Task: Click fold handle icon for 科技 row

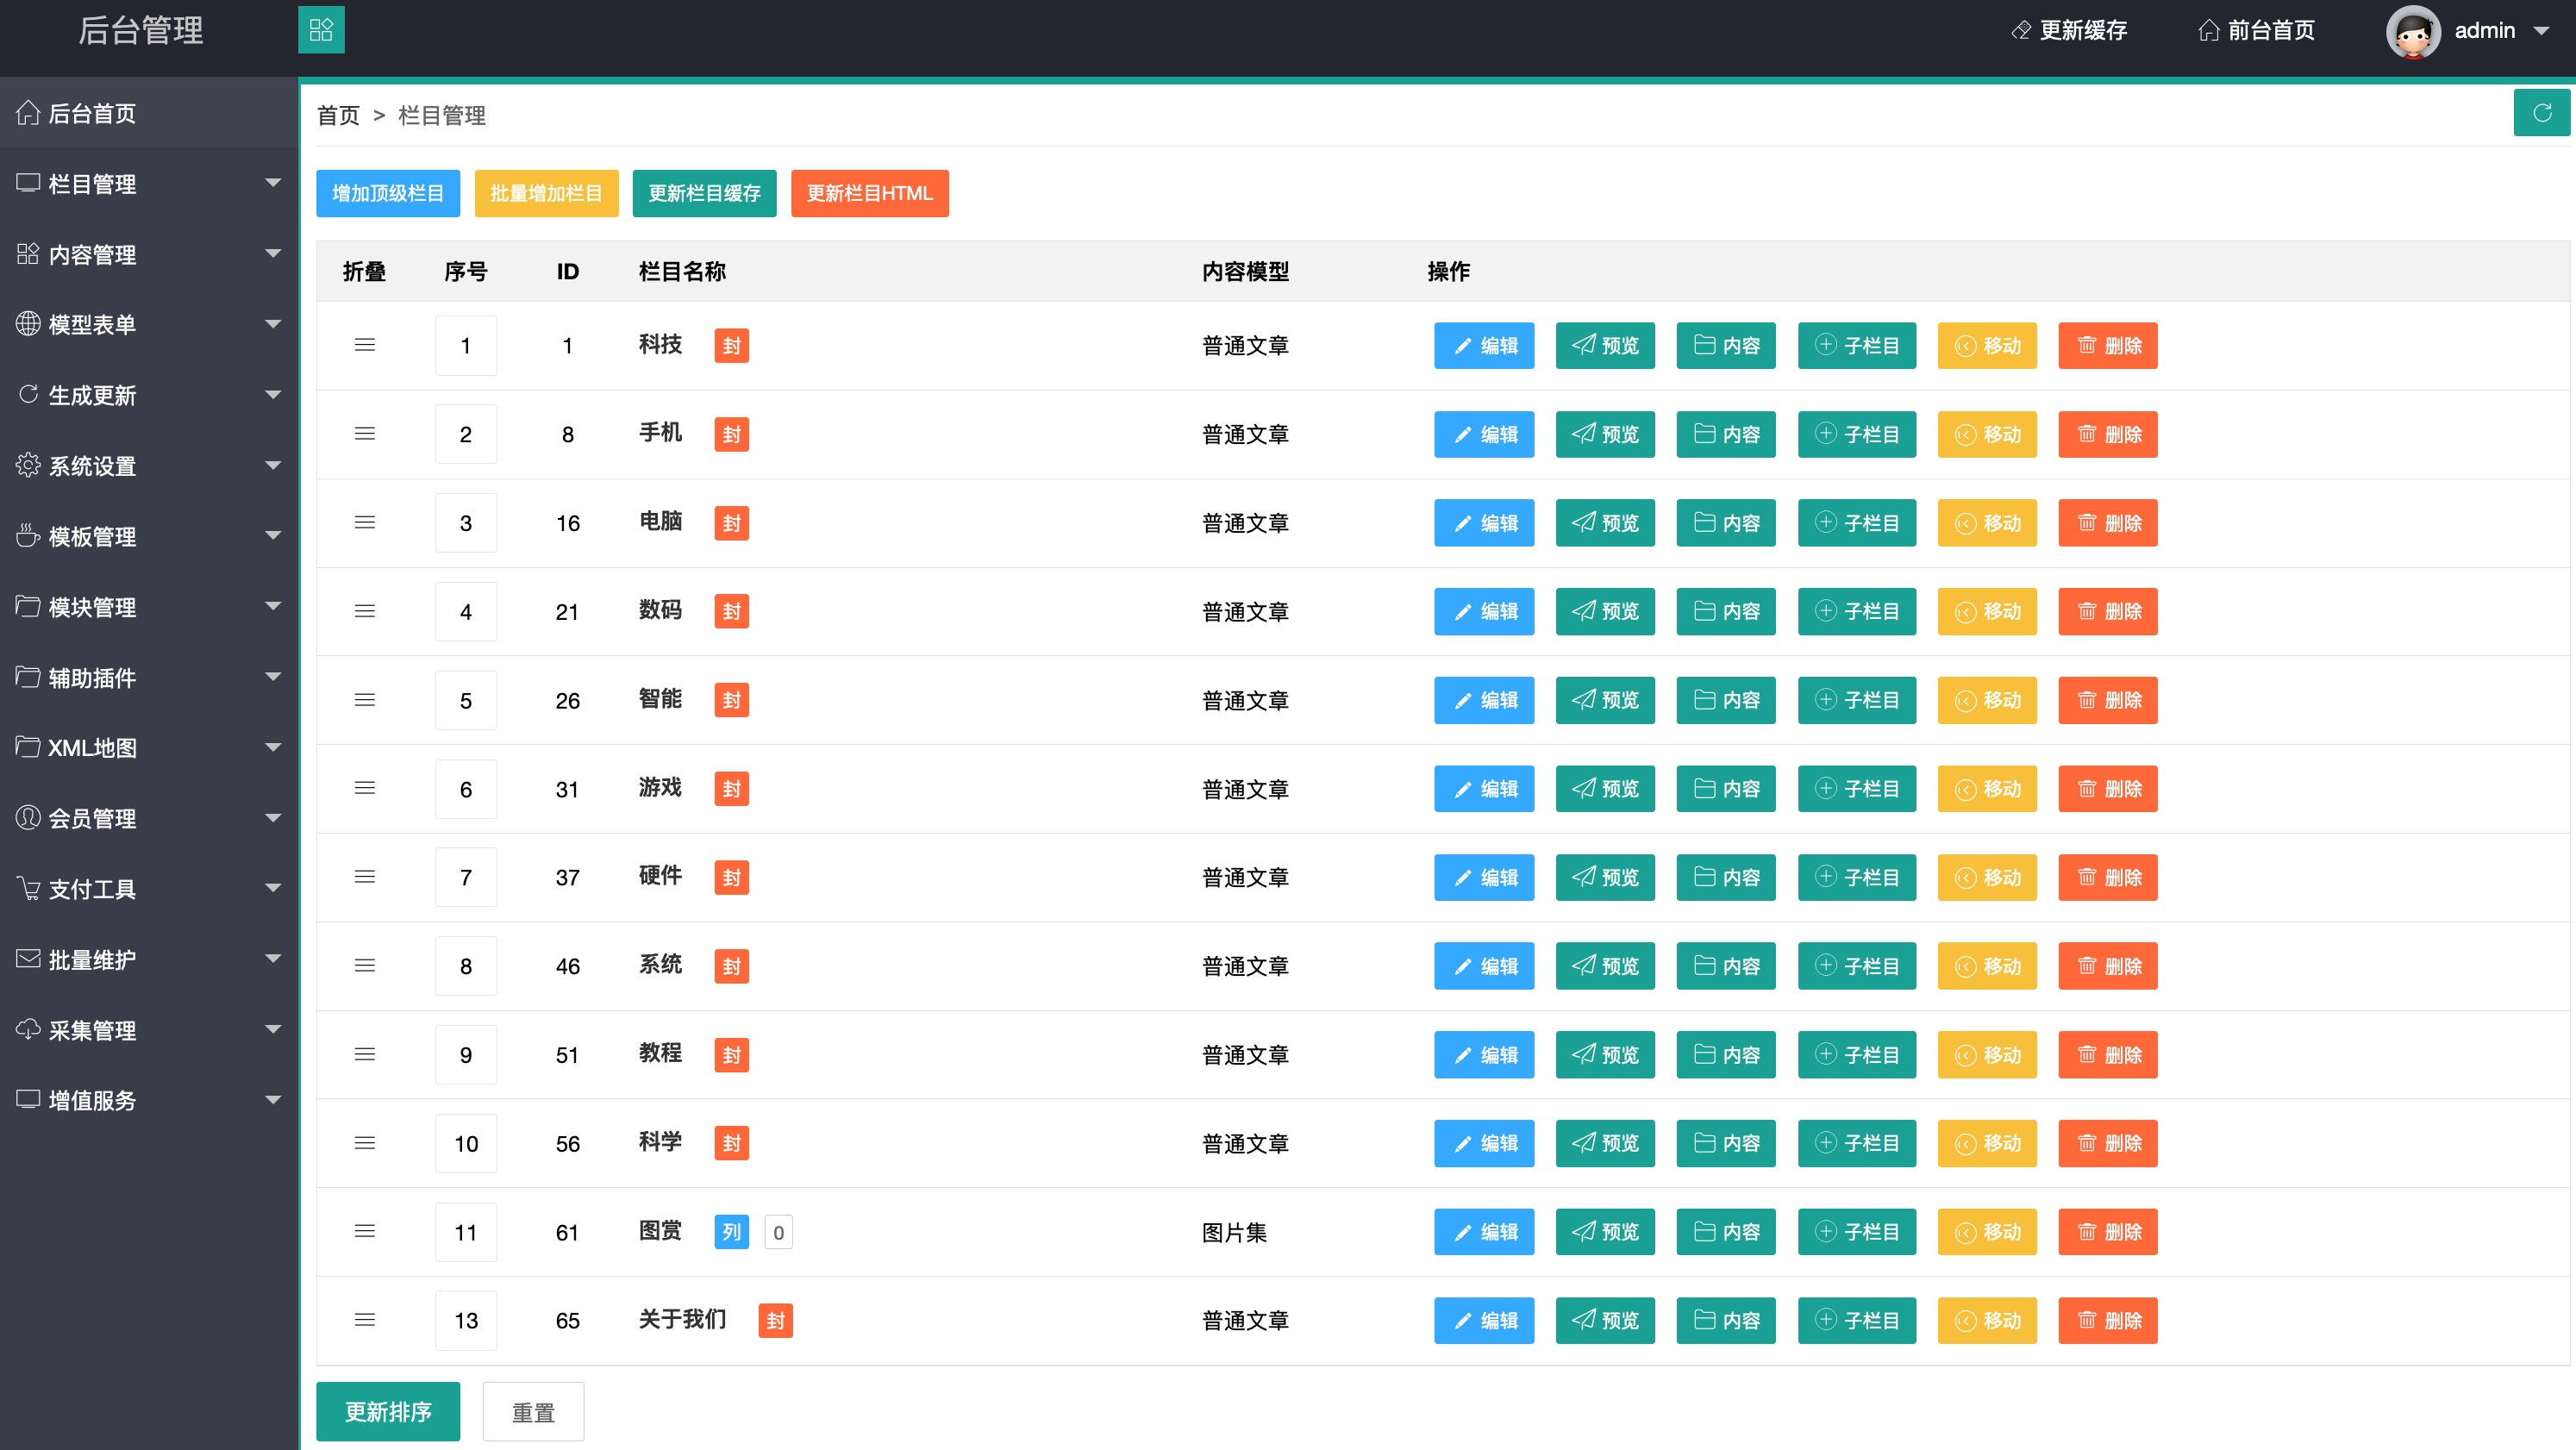Action: (365, 345)
